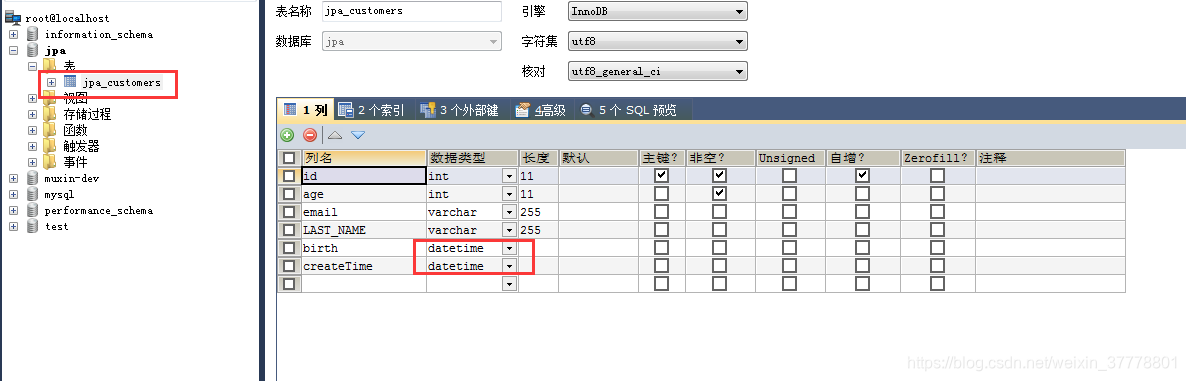Collapse the jpa database node

[14, 51]
